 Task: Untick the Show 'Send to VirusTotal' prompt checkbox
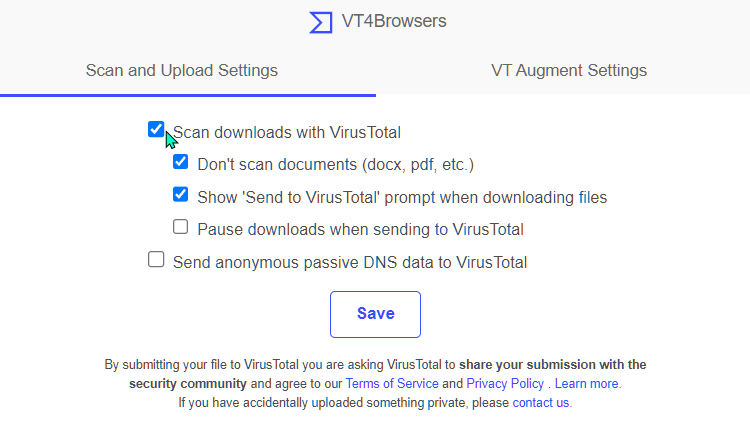(180, 194)
